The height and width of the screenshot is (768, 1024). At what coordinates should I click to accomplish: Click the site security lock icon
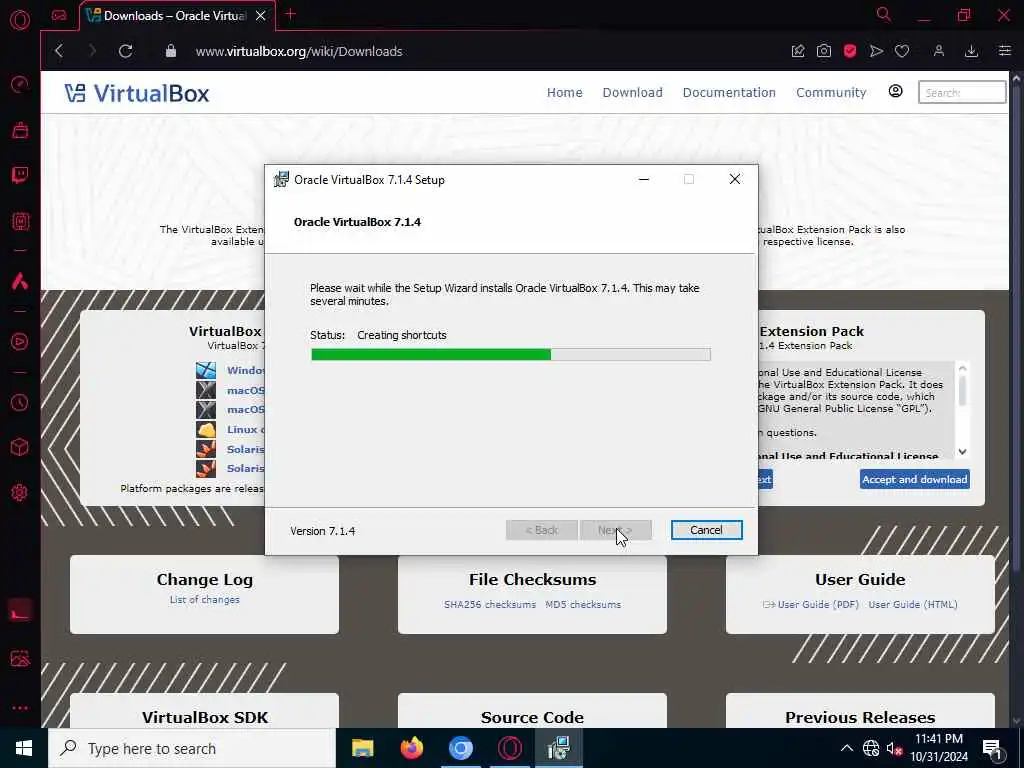point(170,51)
